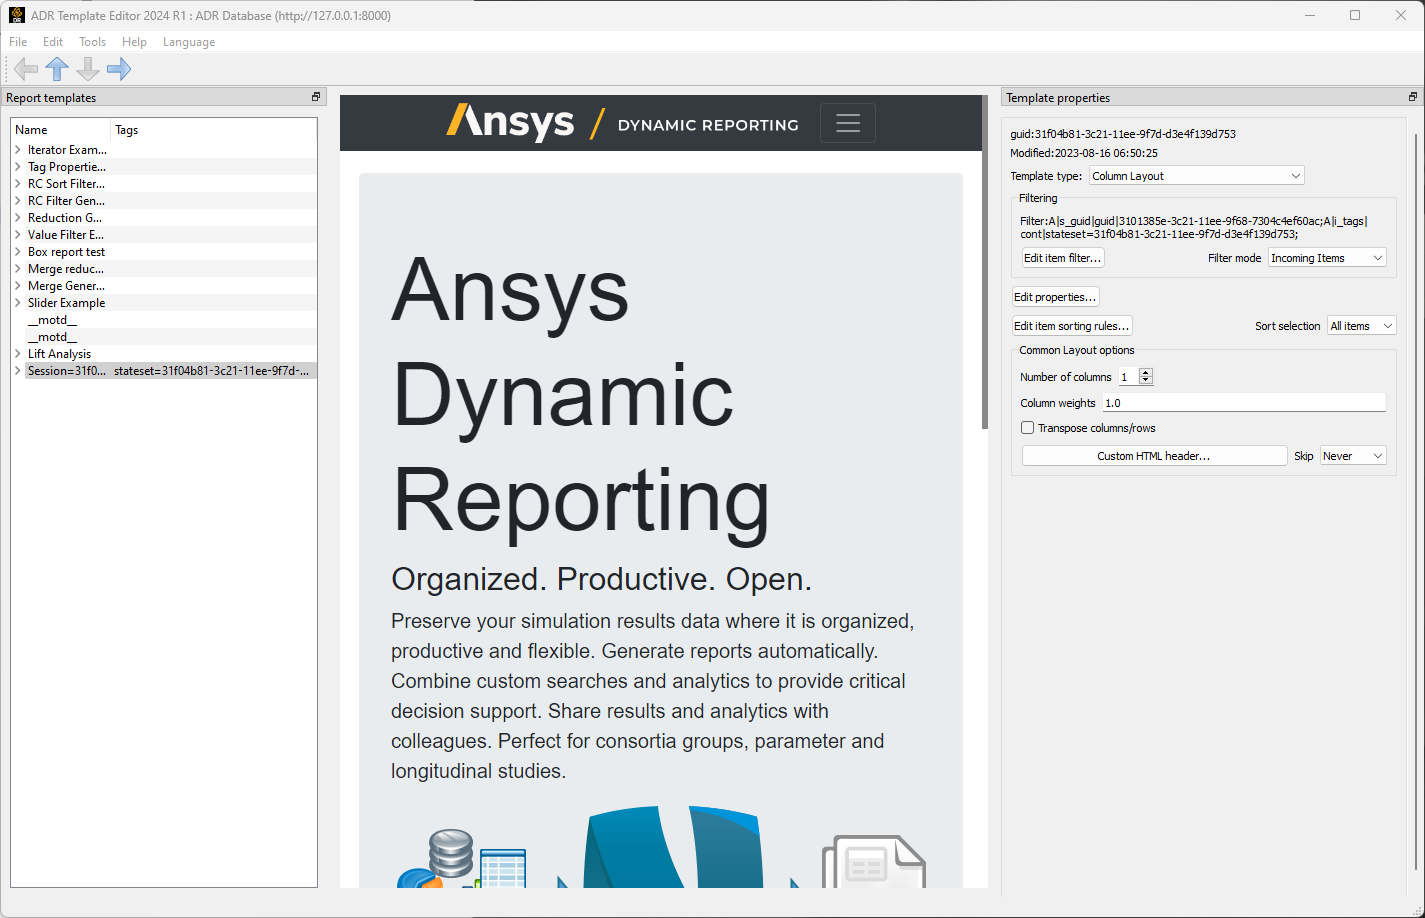This screenshot has height=918, width=1425.
Task: Open the Skip dropdown set to Never
Action: click(1353, 456)
